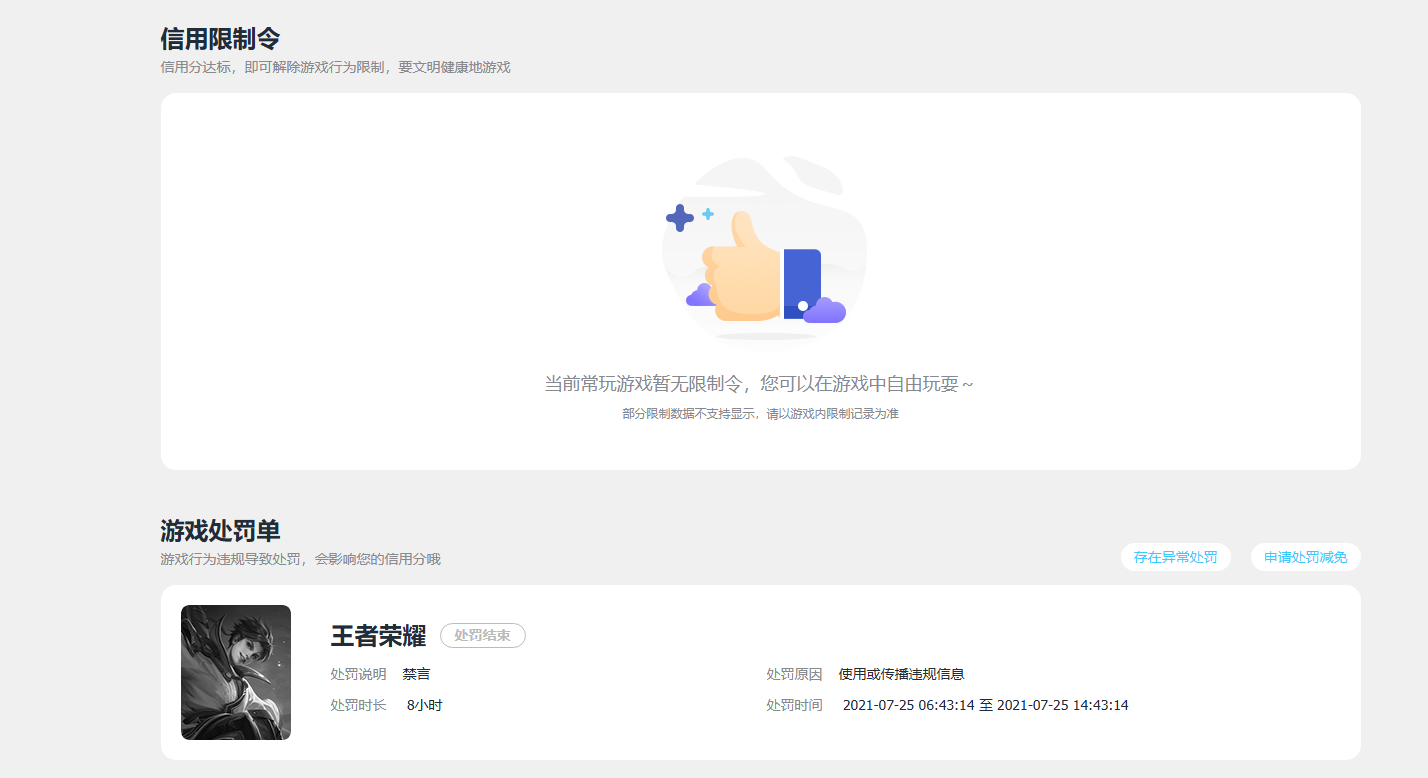Click the 信用分达标 subtitle text
The image size is (1428, 778).
coord(335,67)
